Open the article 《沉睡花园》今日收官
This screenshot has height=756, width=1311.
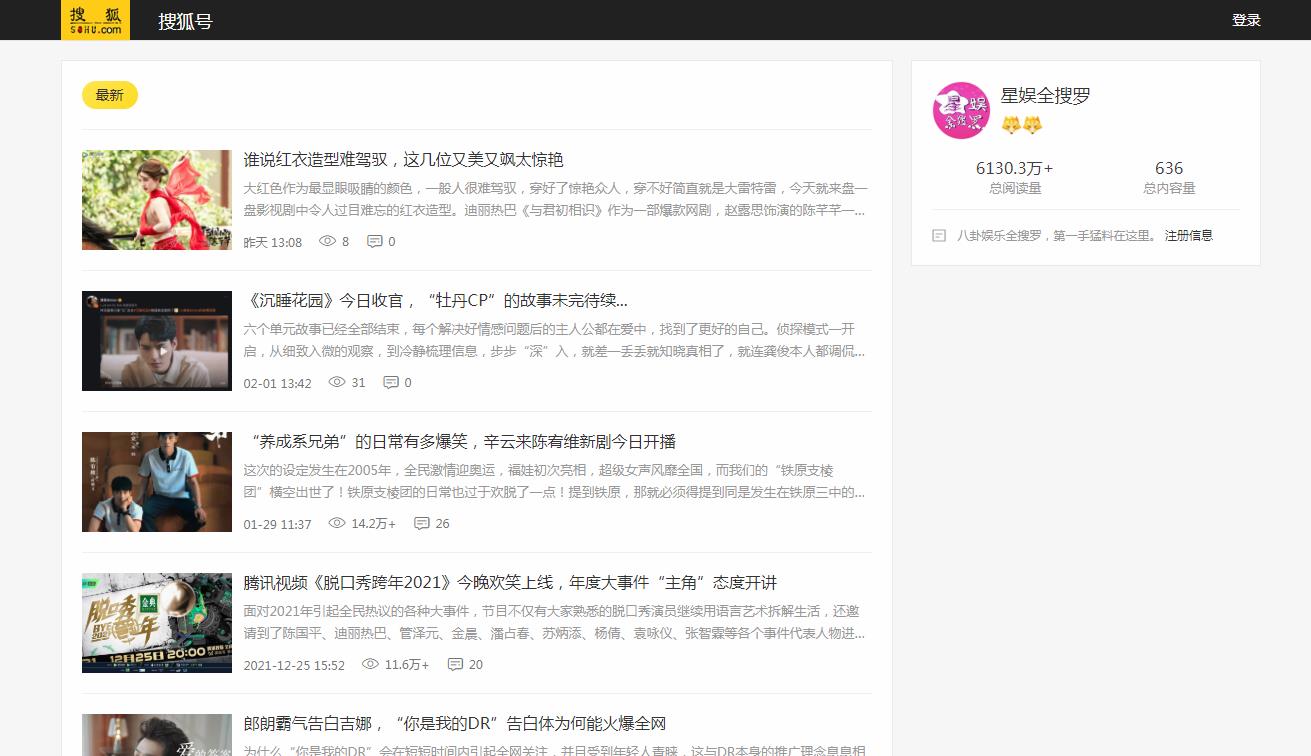point(436,301)
